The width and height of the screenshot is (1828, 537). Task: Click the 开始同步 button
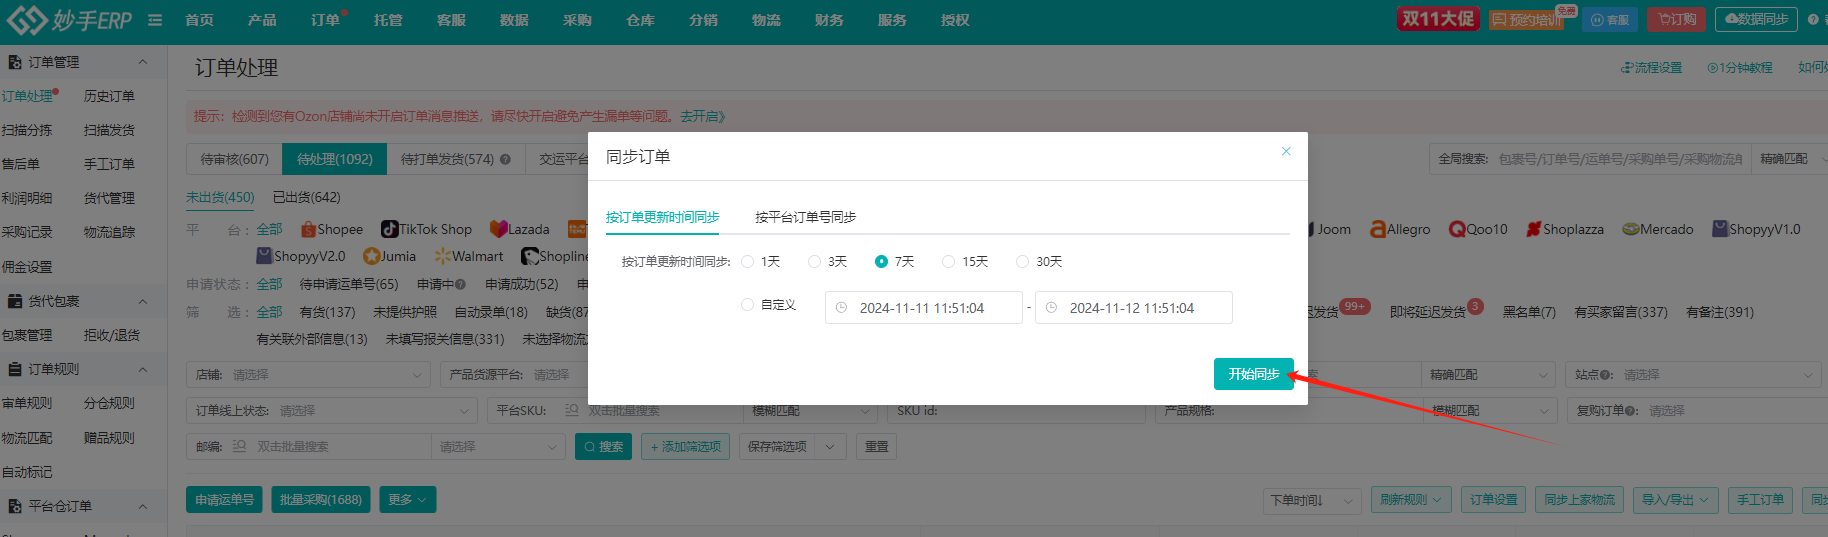pyautogui.click(x=1254, y=374)
